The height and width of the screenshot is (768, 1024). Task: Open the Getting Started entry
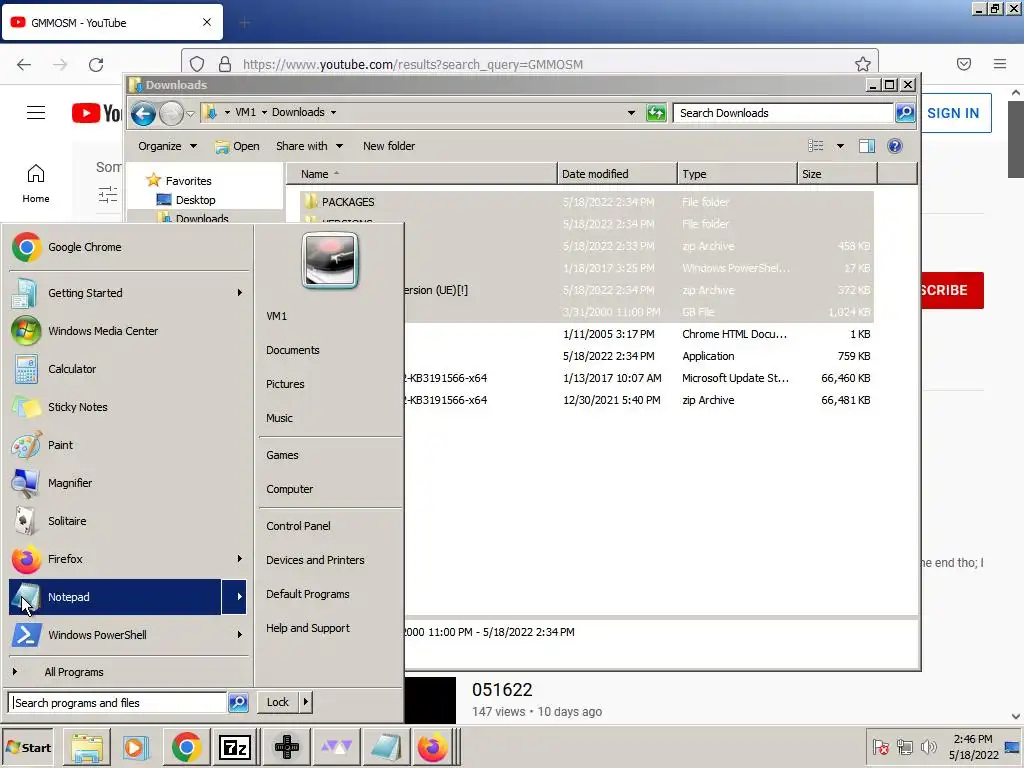129,293
